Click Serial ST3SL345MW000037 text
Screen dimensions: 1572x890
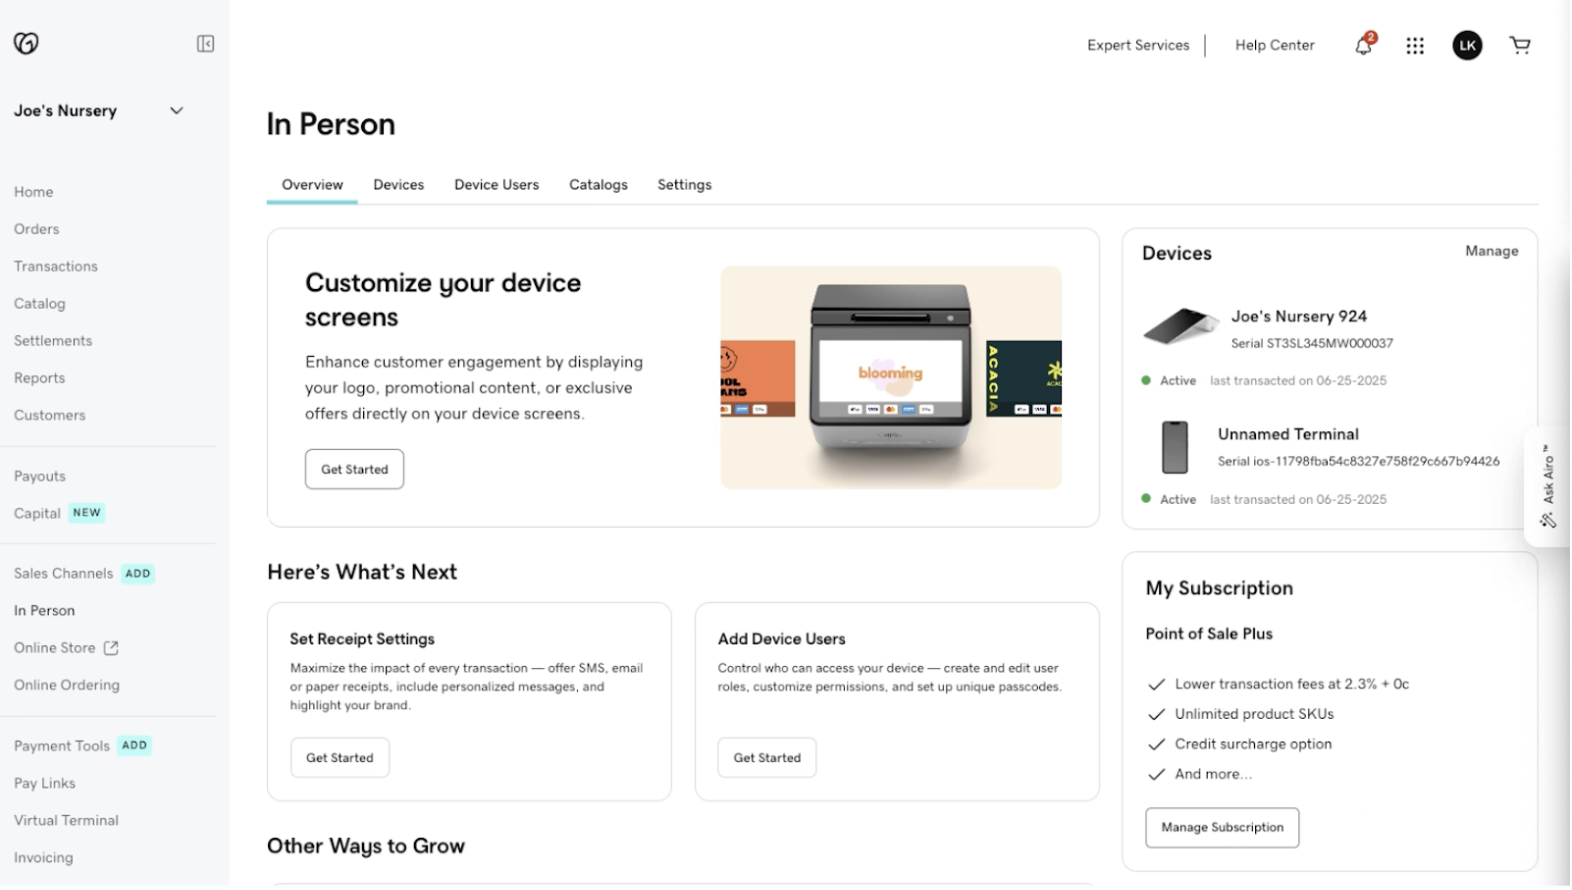[1314, 344]
